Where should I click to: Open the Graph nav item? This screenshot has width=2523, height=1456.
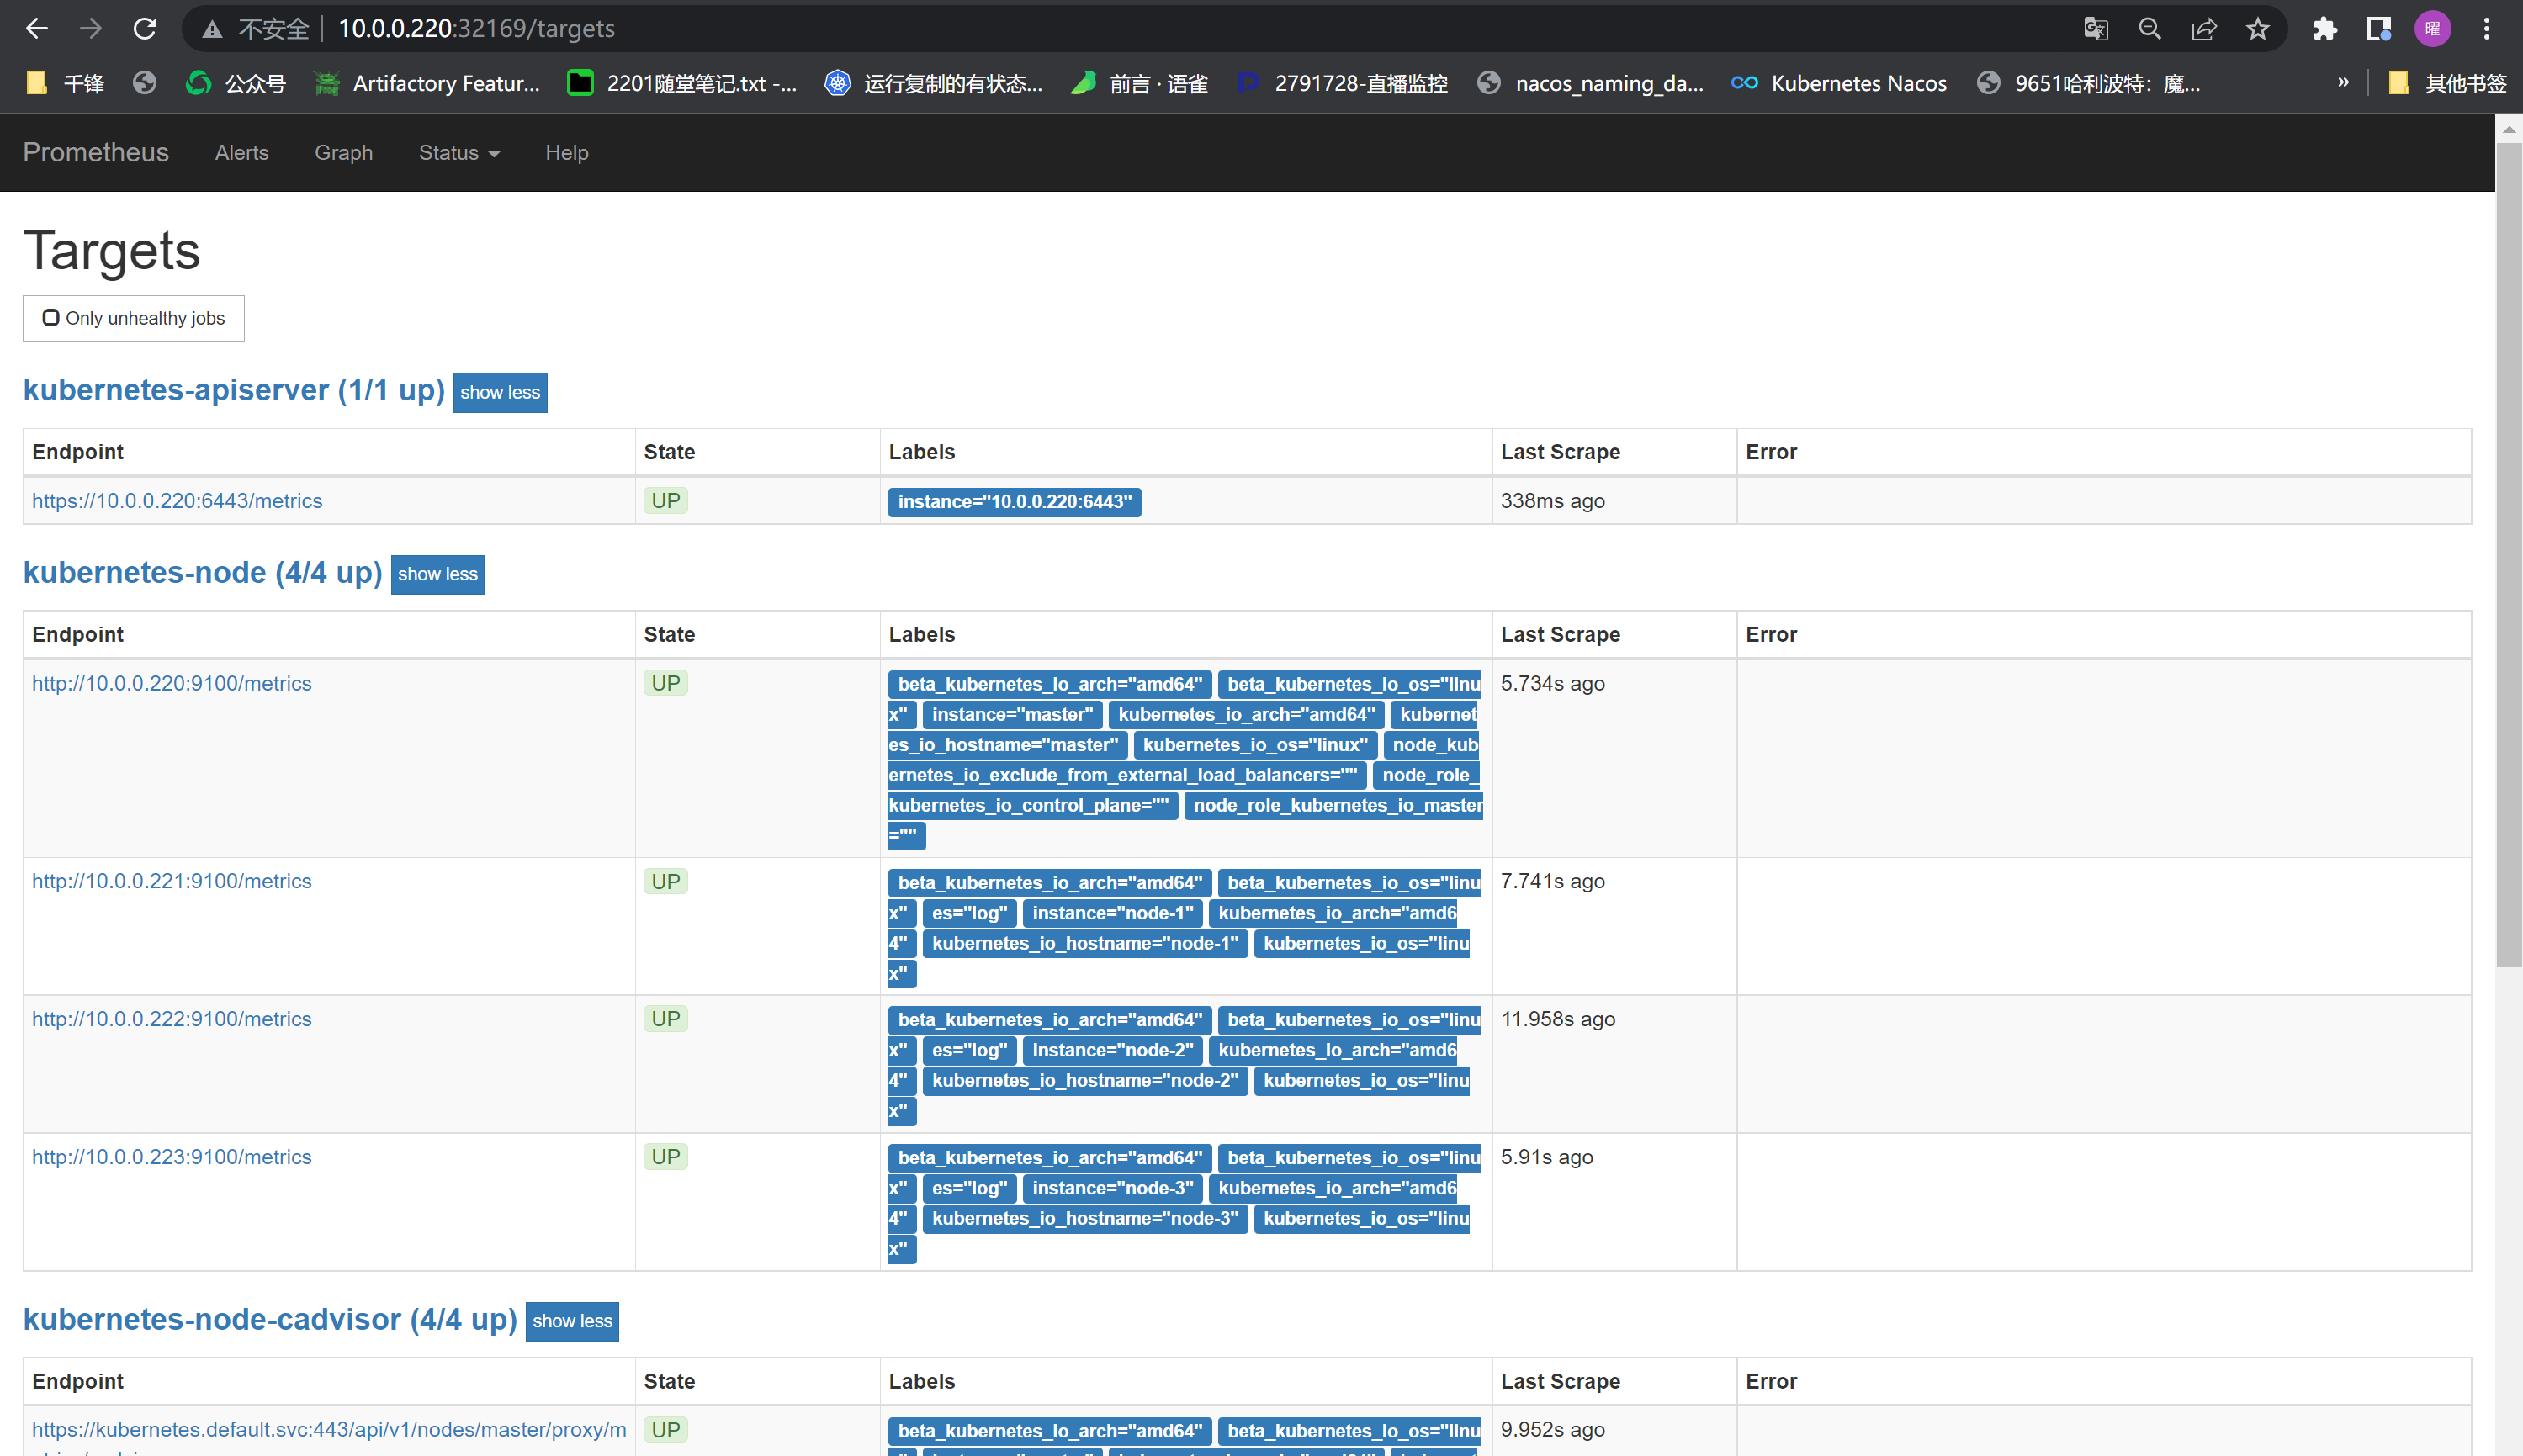(344, 152)
